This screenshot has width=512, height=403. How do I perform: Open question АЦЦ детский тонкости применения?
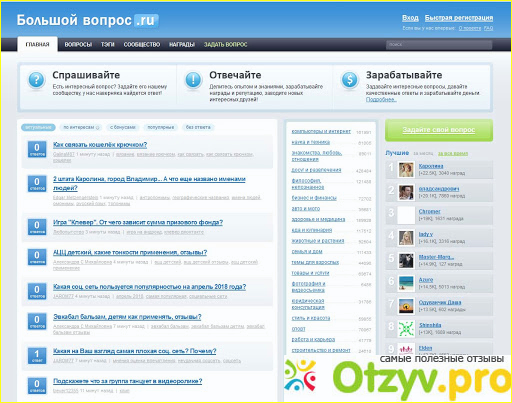(x=130, y=252)
